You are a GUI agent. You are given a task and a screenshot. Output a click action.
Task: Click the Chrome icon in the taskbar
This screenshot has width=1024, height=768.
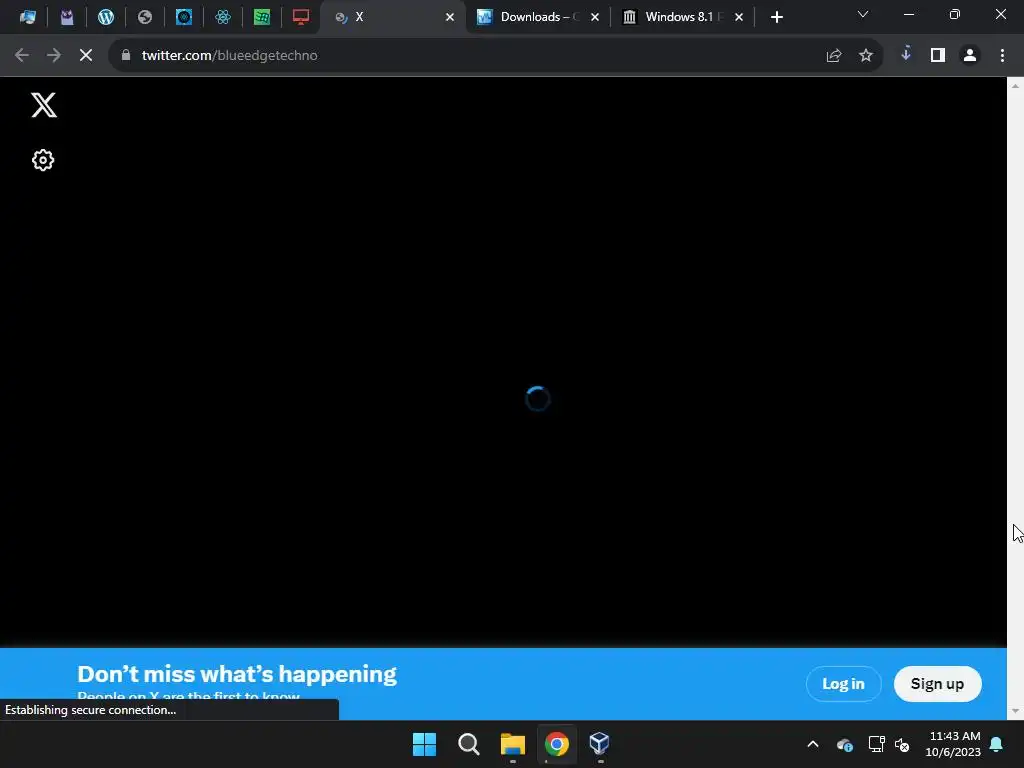click(x=556, y=744)
